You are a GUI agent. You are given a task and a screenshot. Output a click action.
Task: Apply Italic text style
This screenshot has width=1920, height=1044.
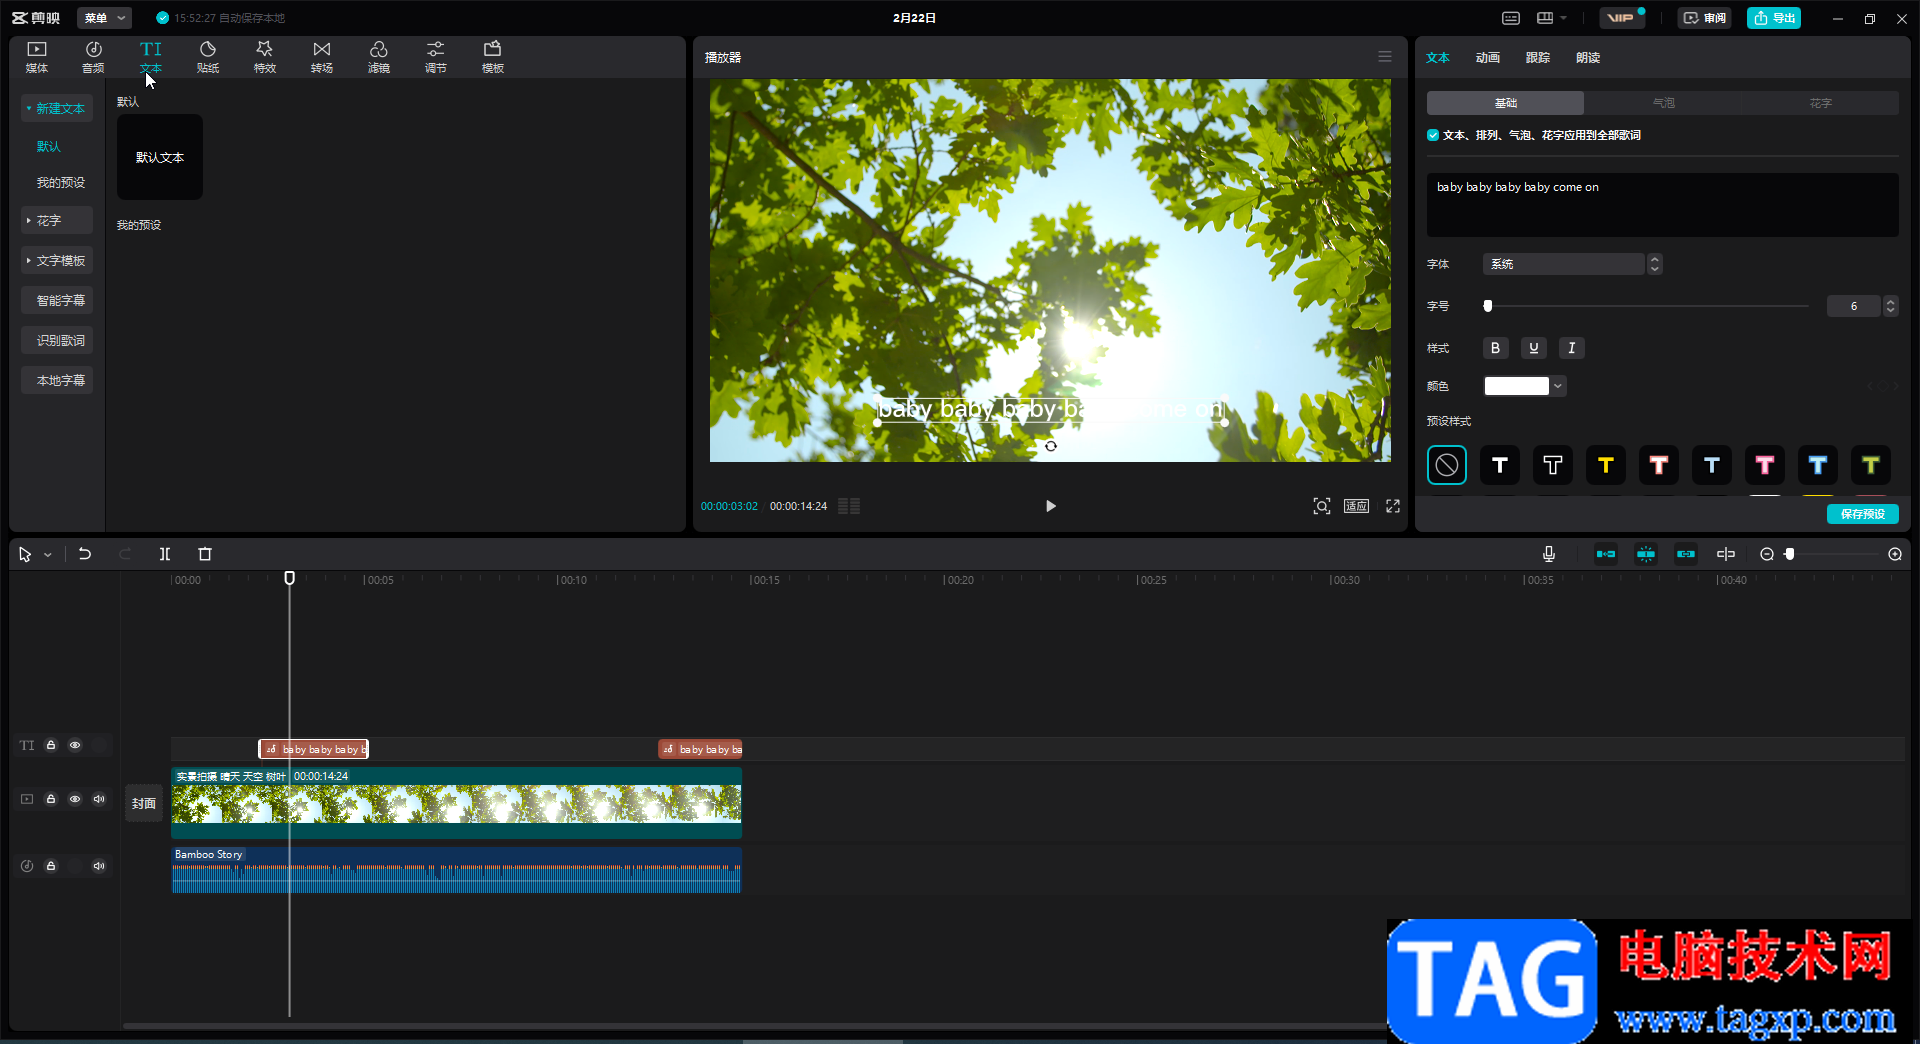1572,348
